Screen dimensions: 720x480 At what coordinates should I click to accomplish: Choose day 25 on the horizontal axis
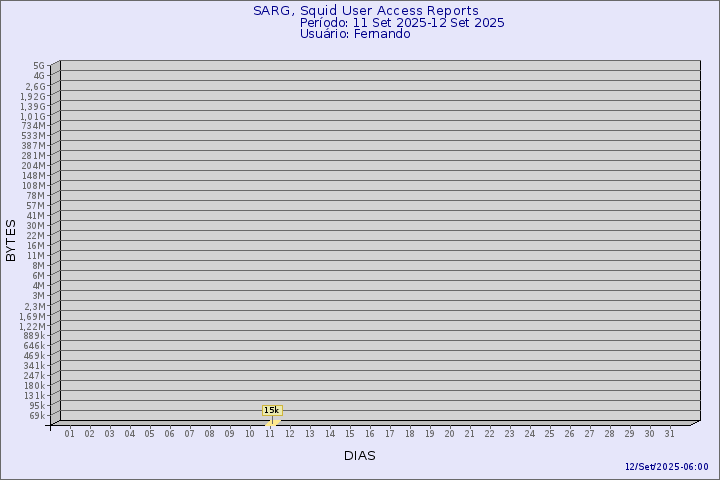[x=550, y=433]
